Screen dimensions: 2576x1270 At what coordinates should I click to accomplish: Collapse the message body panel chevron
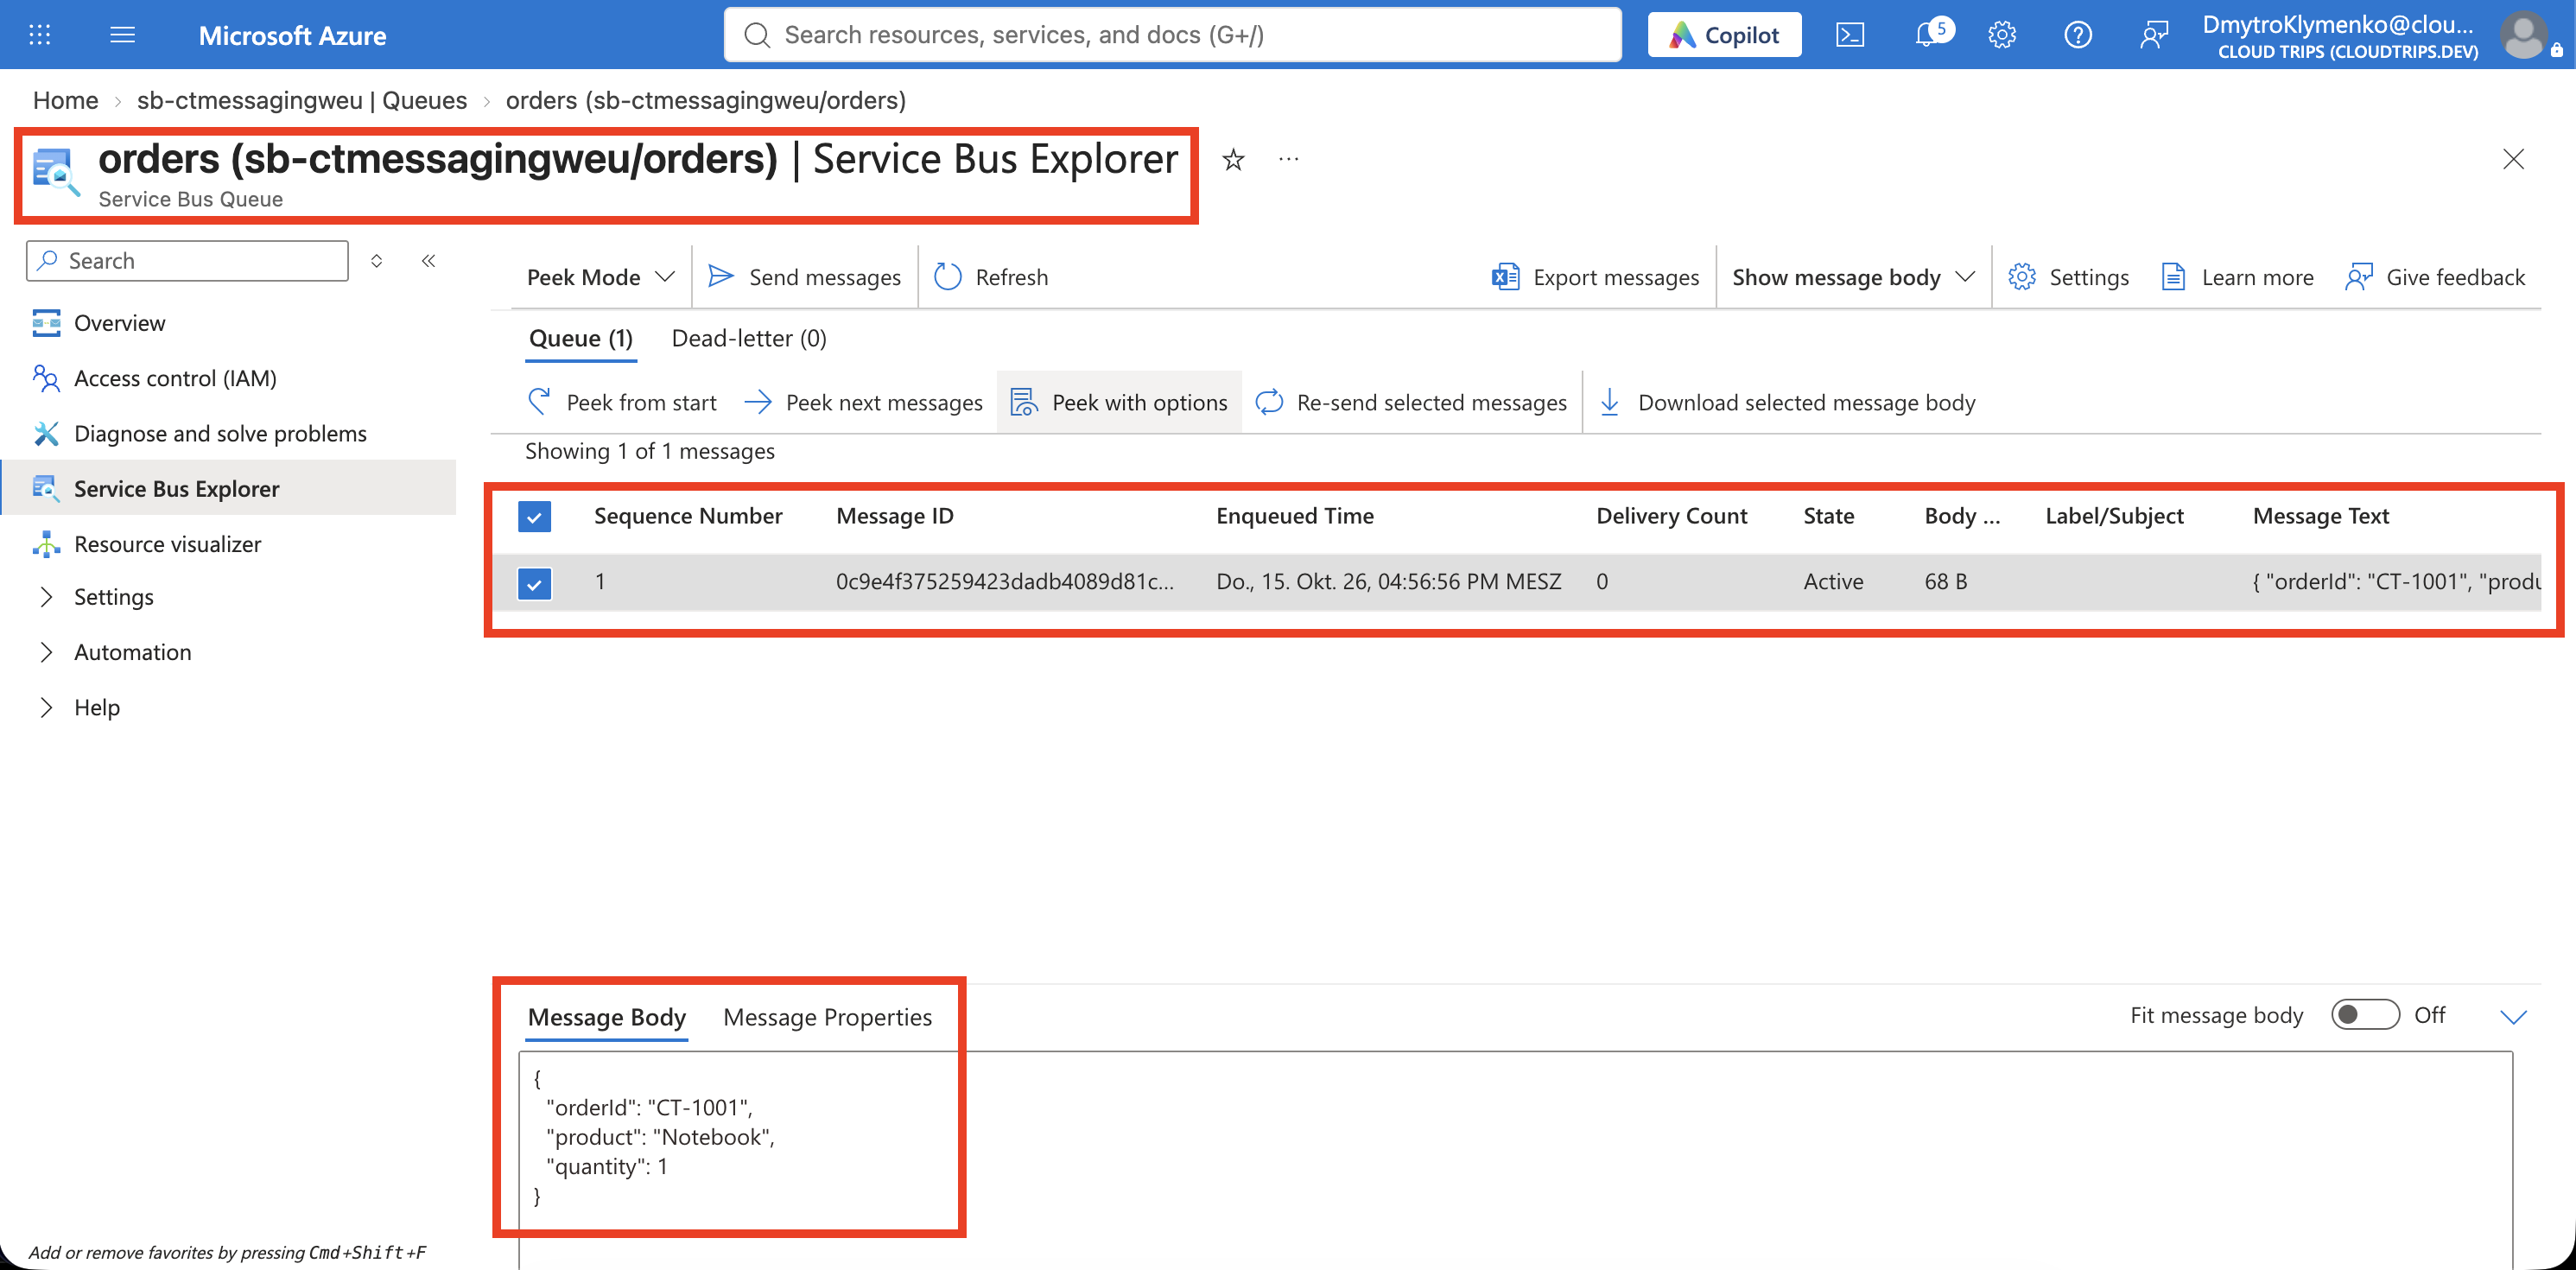(2513, 1016)
